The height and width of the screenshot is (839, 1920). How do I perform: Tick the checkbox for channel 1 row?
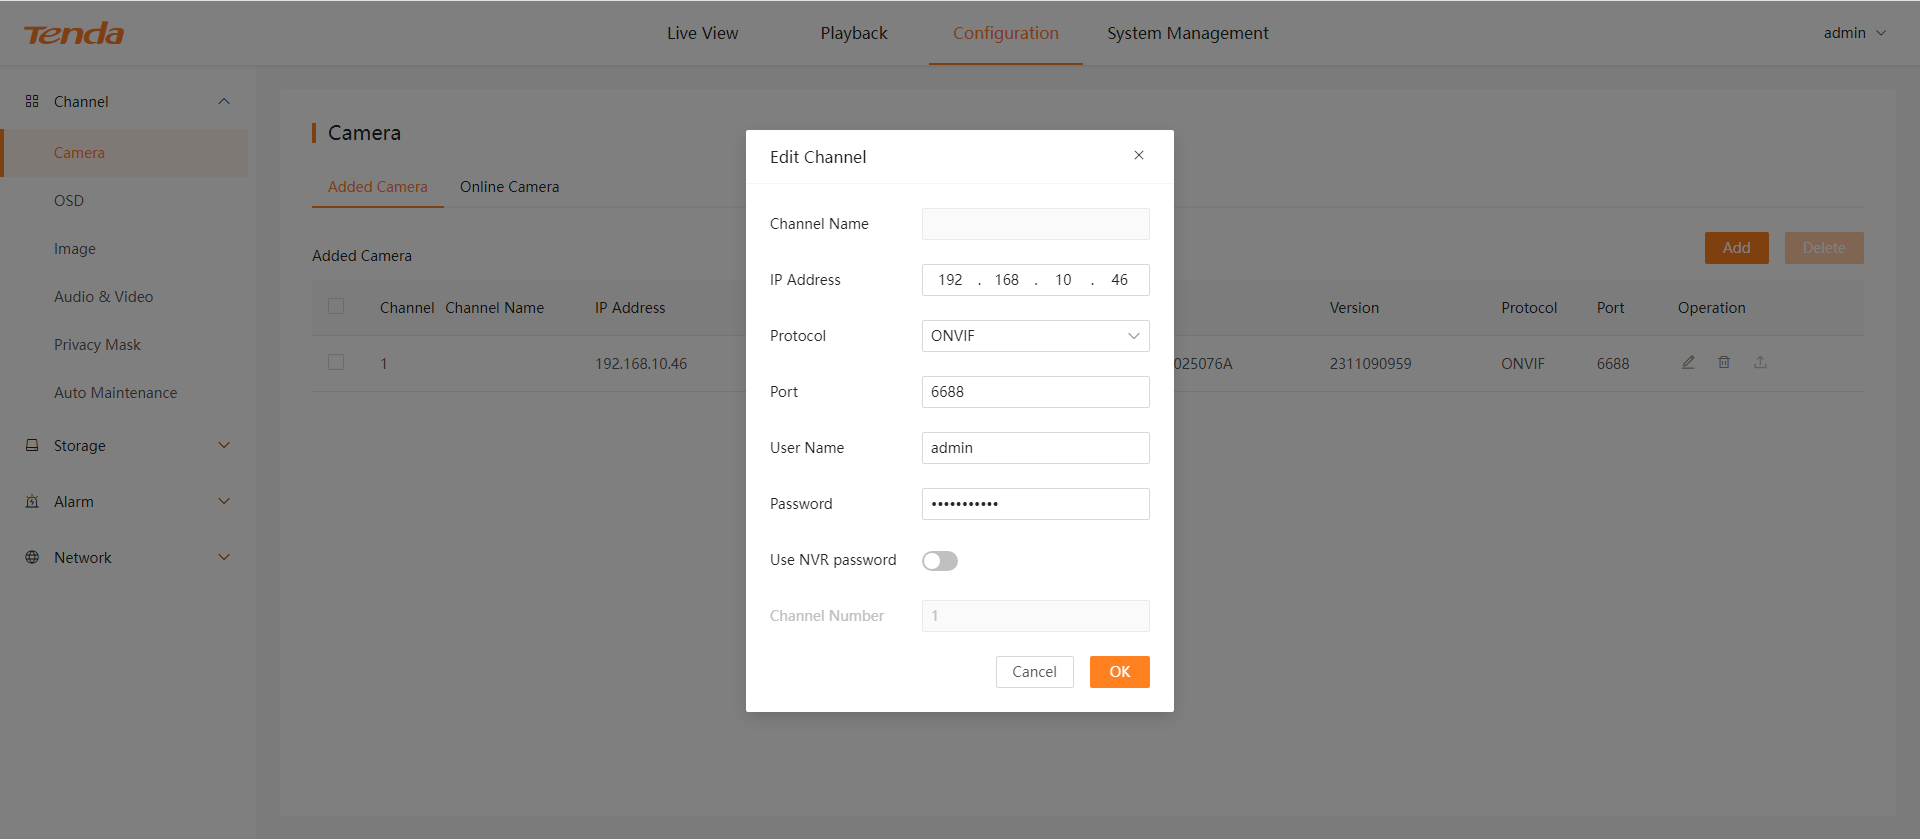[x=336, y=362]
